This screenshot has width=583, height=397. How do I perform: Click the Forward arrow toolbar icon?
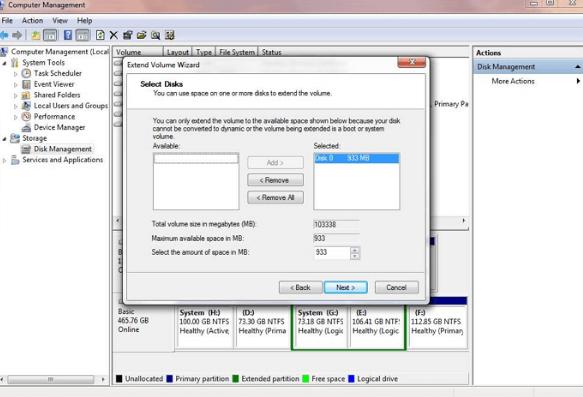(x=17, y=35)
